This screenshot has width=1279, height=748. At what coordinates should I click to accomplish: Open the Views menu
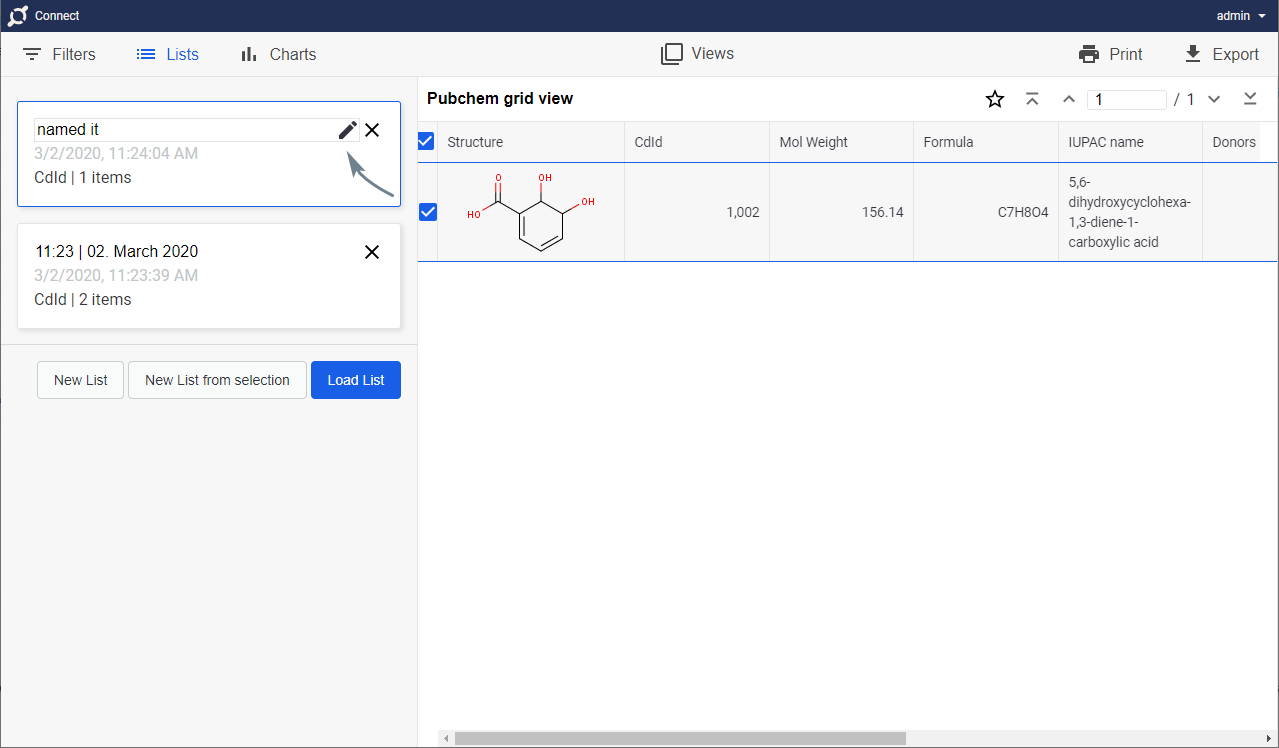(x=697, y=54)
